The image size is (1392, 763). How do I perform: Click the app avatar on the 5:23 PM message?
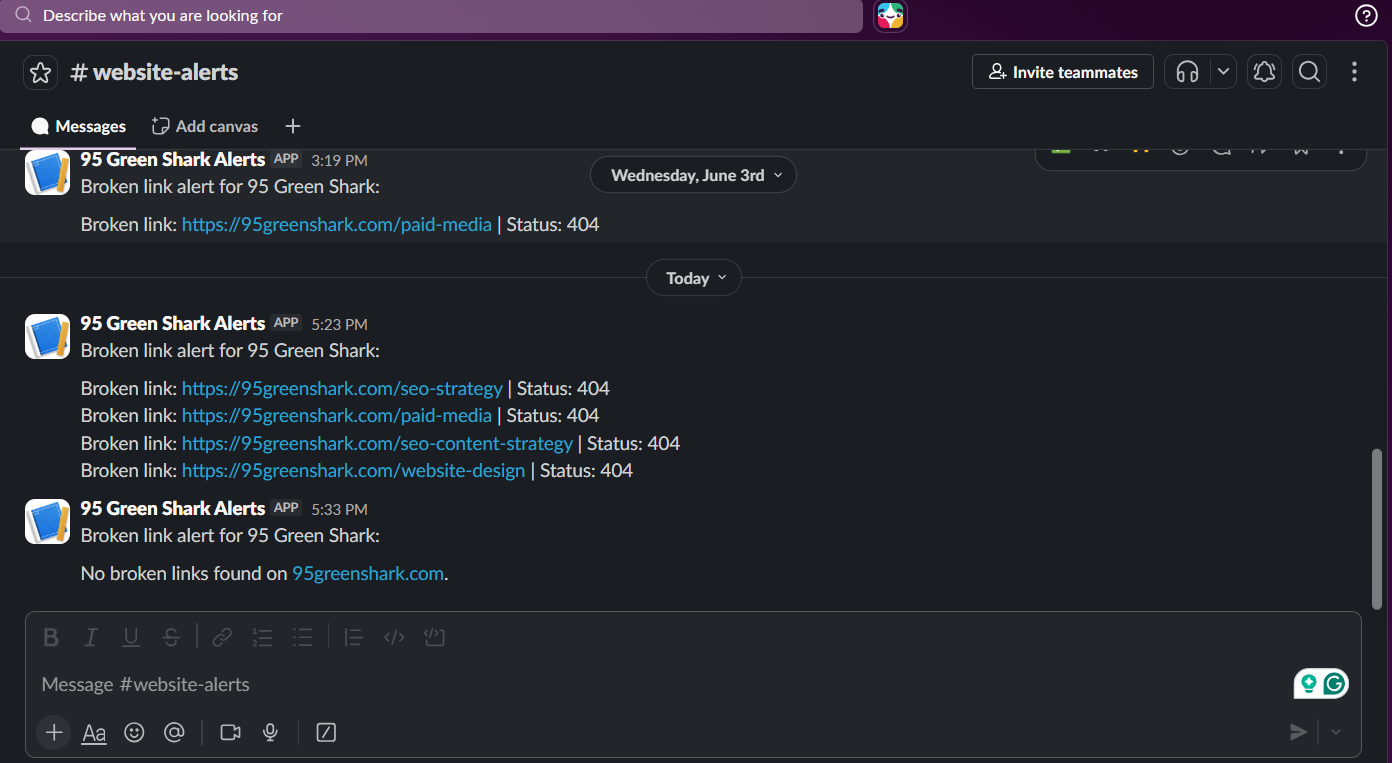tap(47, 336)
